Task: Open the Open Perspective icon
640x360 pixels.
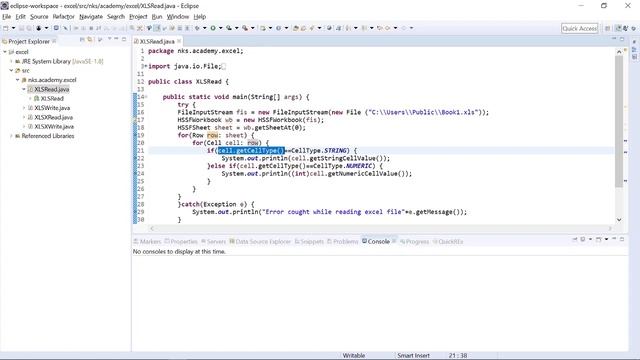Action: (607, 28)
